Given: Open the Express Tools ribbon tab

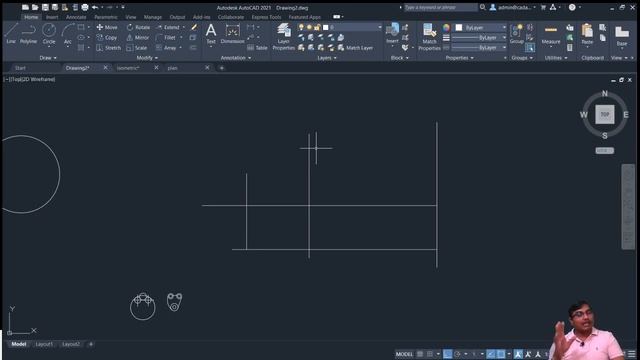Looking at the screenshot, I should (x=266, y=17).
